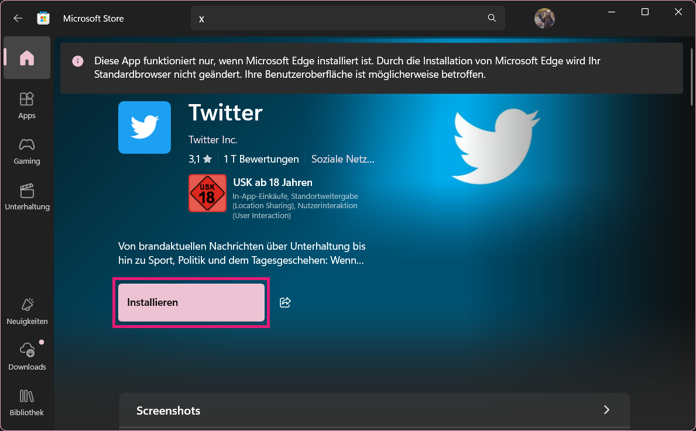Go back with the arrow icon
Screen dimensions: 696x431
(x=18, y=18)
